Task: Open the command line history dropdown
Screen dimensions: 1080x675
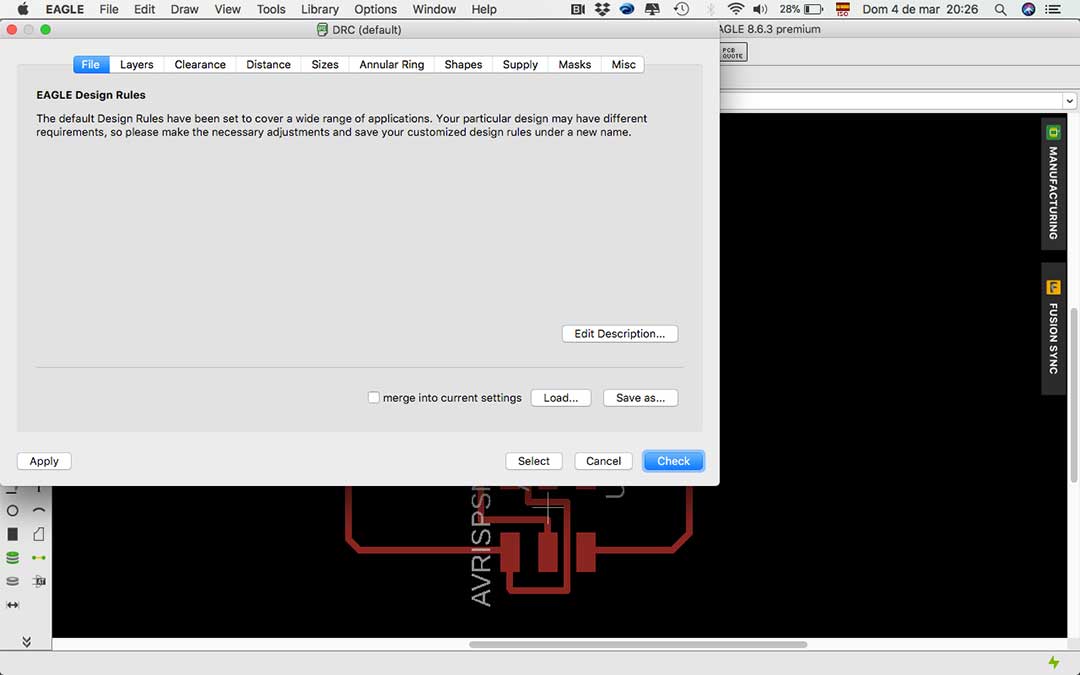Action: click(1069, 101)
